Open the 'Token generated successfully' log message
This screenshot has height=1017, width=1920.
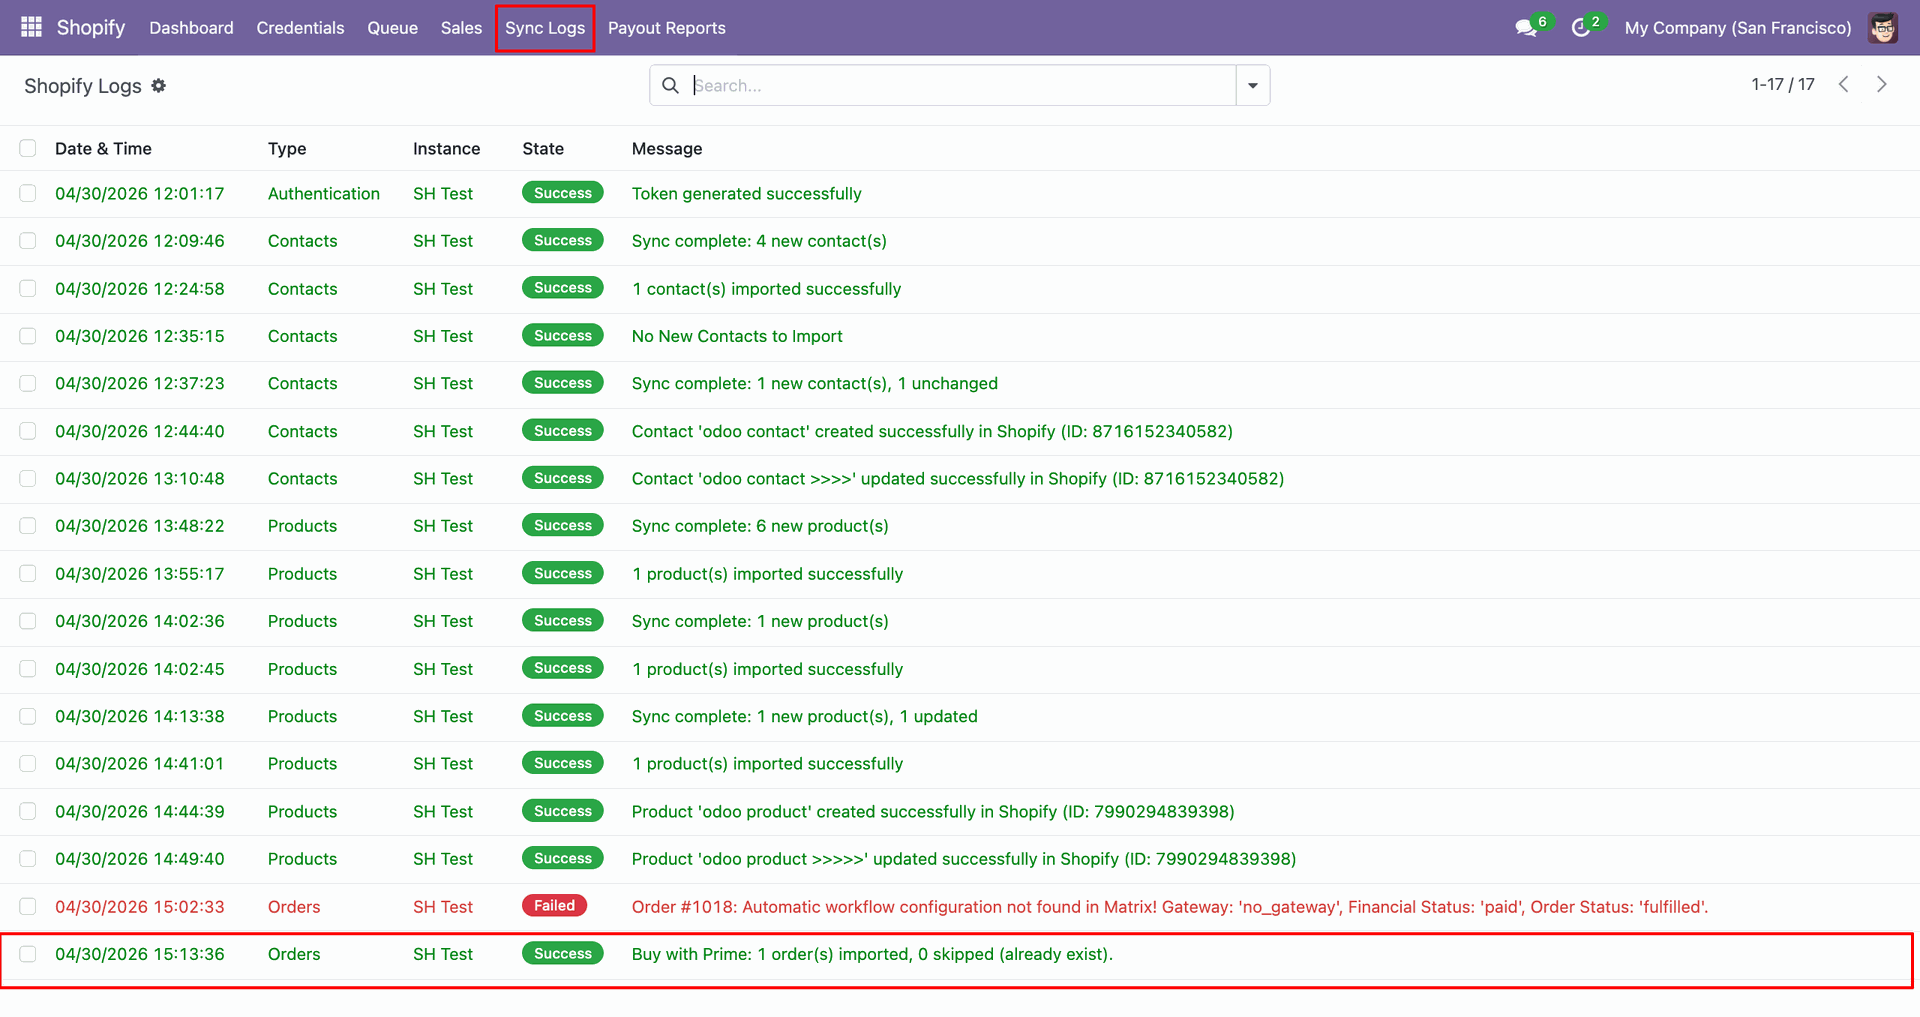(x=746, y=194)
